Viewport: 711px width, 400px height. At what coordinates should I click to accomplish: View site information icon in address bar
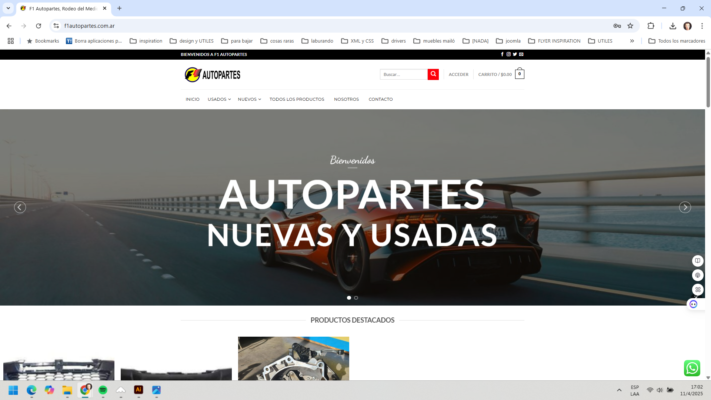click(56, 26)
